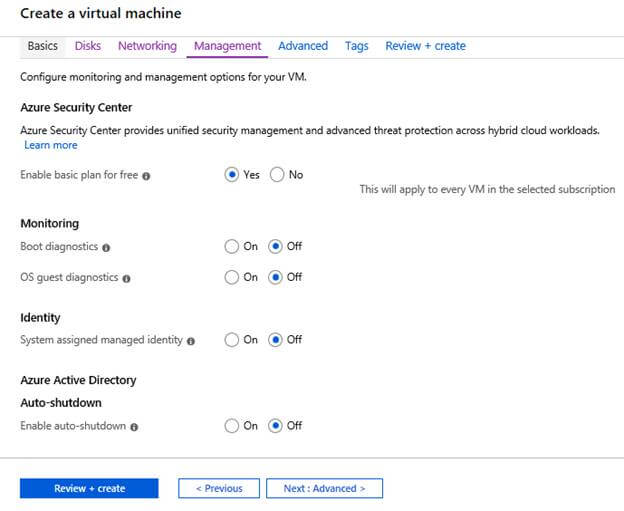Open info icon beside Enable auto-shutdown
Screen dimensions: 624x511
[135, 427]
